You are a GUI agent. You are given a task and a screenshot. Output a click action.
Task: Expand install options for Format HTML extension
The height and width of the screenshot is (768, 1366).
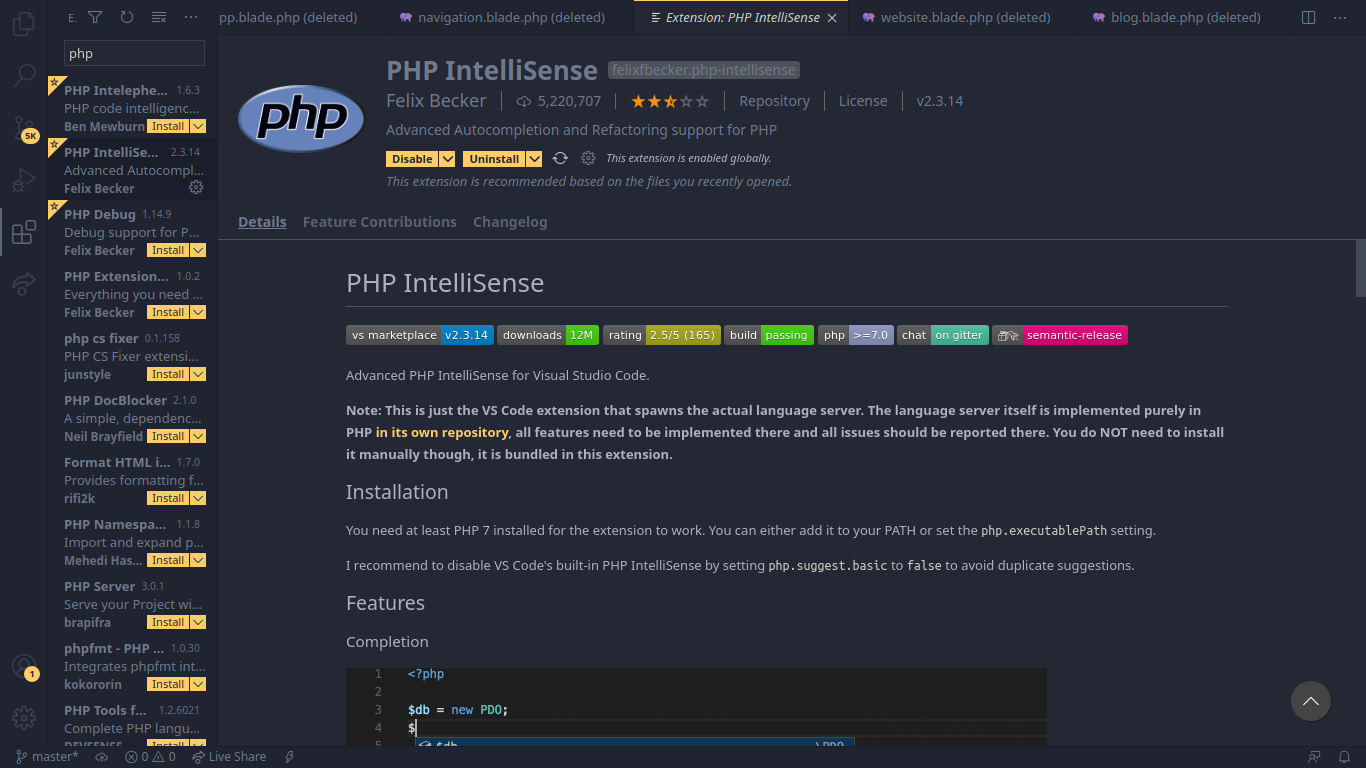point(198,498)
